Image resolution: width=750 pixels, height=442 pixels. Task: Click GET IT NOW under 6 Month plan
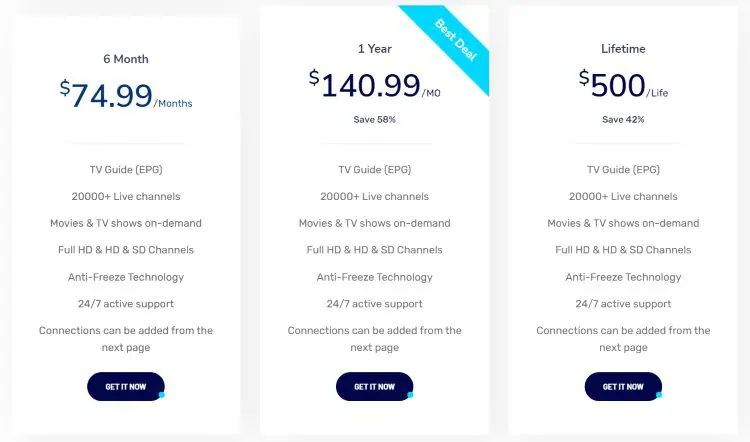pos(126,387)
